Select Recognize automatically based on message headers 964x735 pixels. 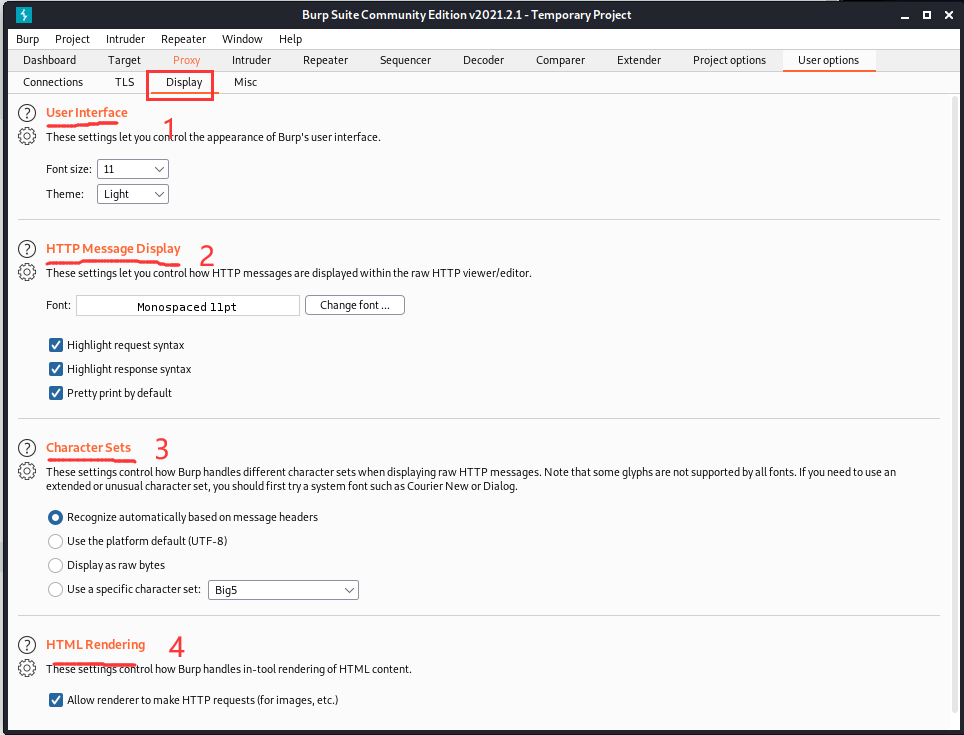point(55,517)
